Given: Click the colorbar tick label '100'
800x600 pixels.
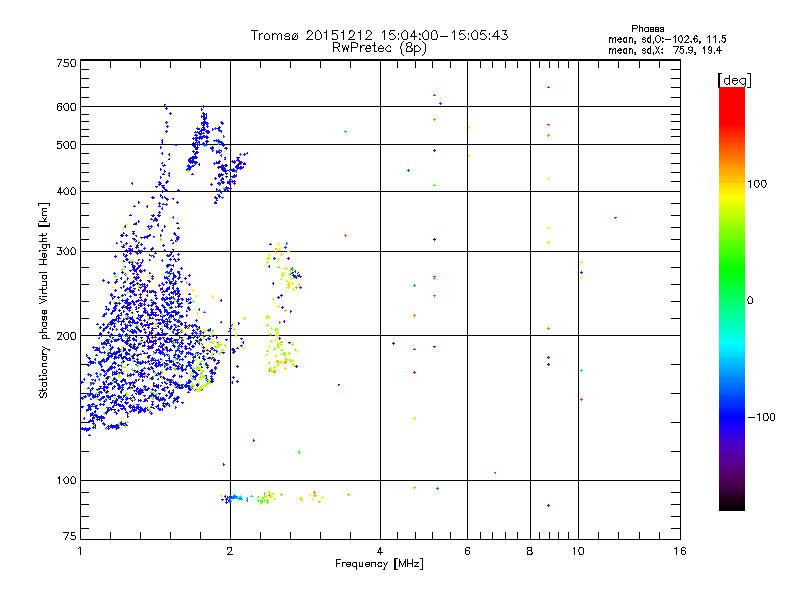Looking at the screenshot, I should [x=757, y=184].
